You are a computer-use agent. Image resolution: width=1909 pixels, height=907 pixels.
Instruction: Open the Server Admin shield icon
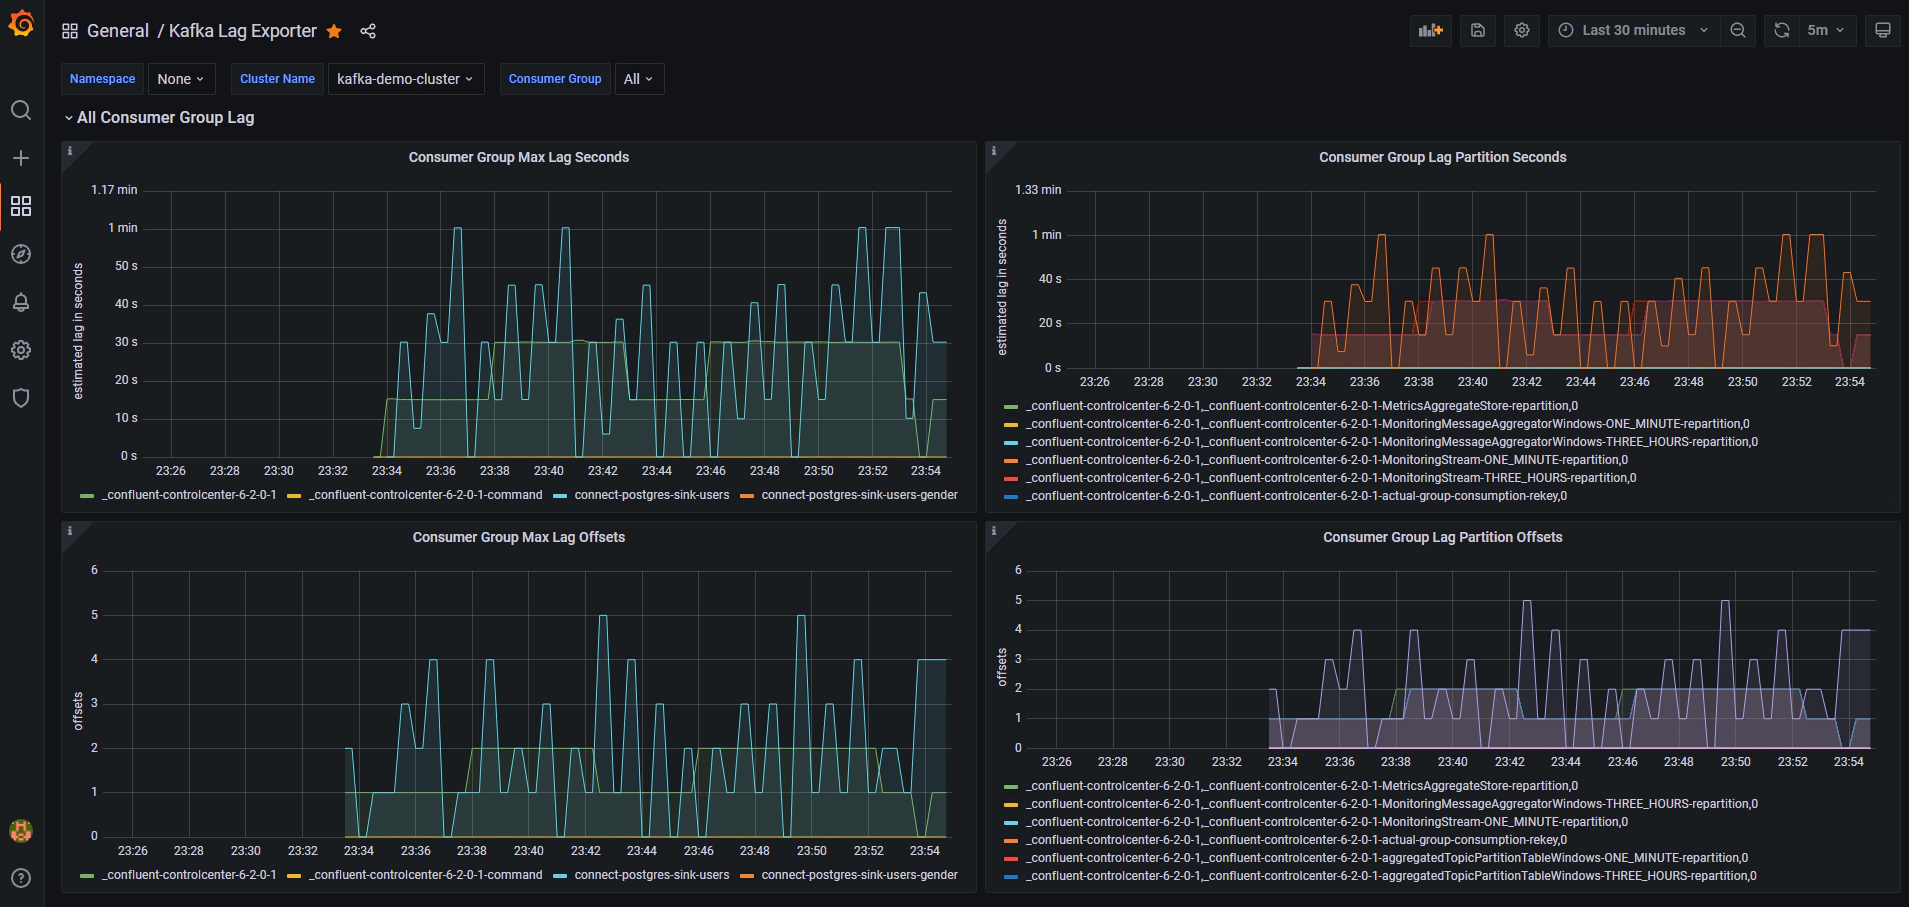tap(21, 398)
